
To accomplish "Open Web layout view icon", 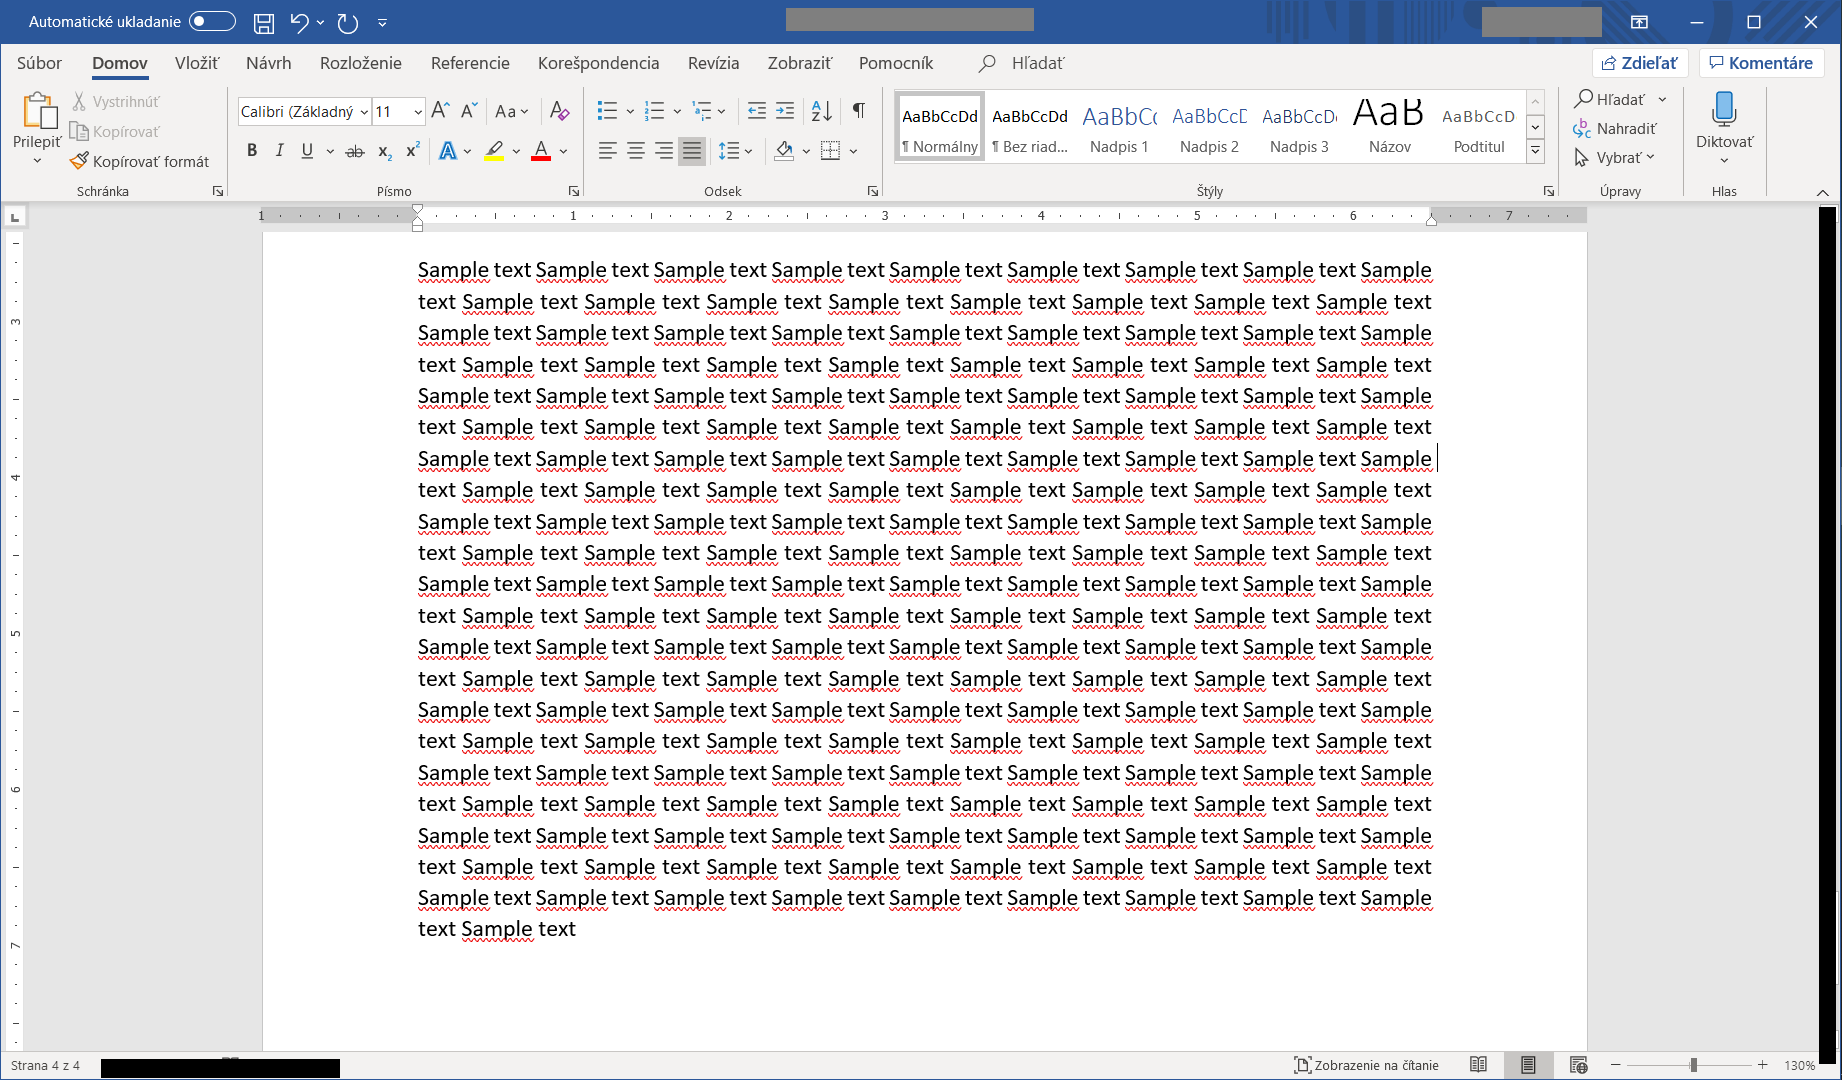I will 1578,1065.
